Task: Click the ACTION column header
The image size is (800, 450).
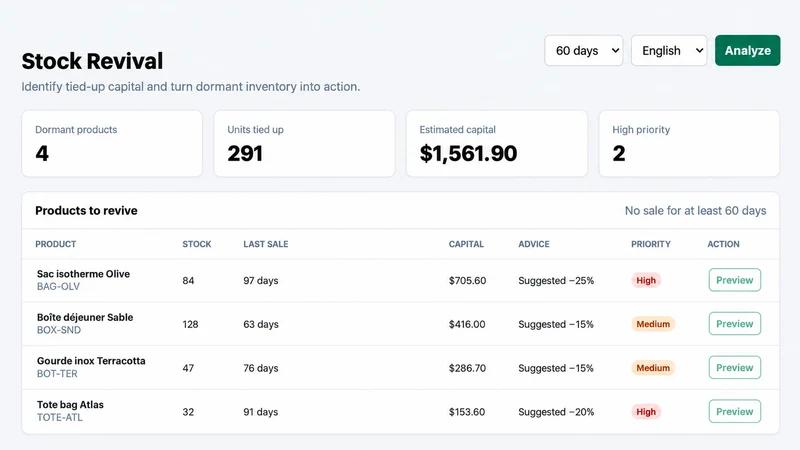Action: (723, 244)
